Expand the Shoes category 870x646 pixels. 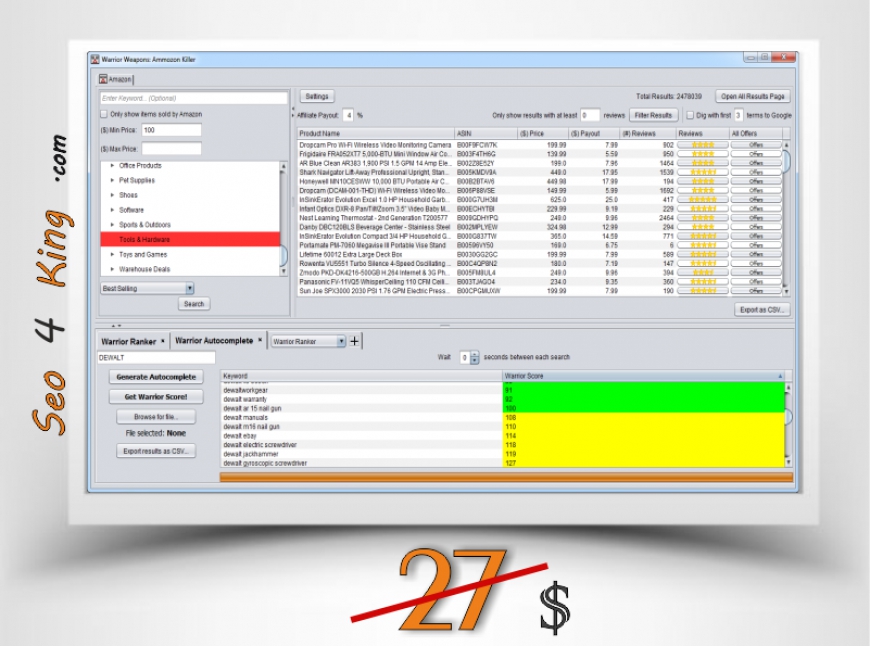coord(112,195)
